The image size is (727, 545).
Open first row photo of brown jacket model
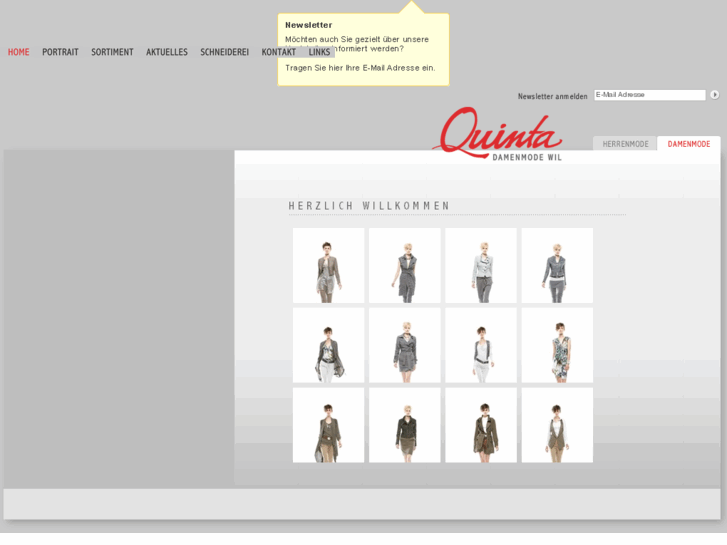[328, 265]
